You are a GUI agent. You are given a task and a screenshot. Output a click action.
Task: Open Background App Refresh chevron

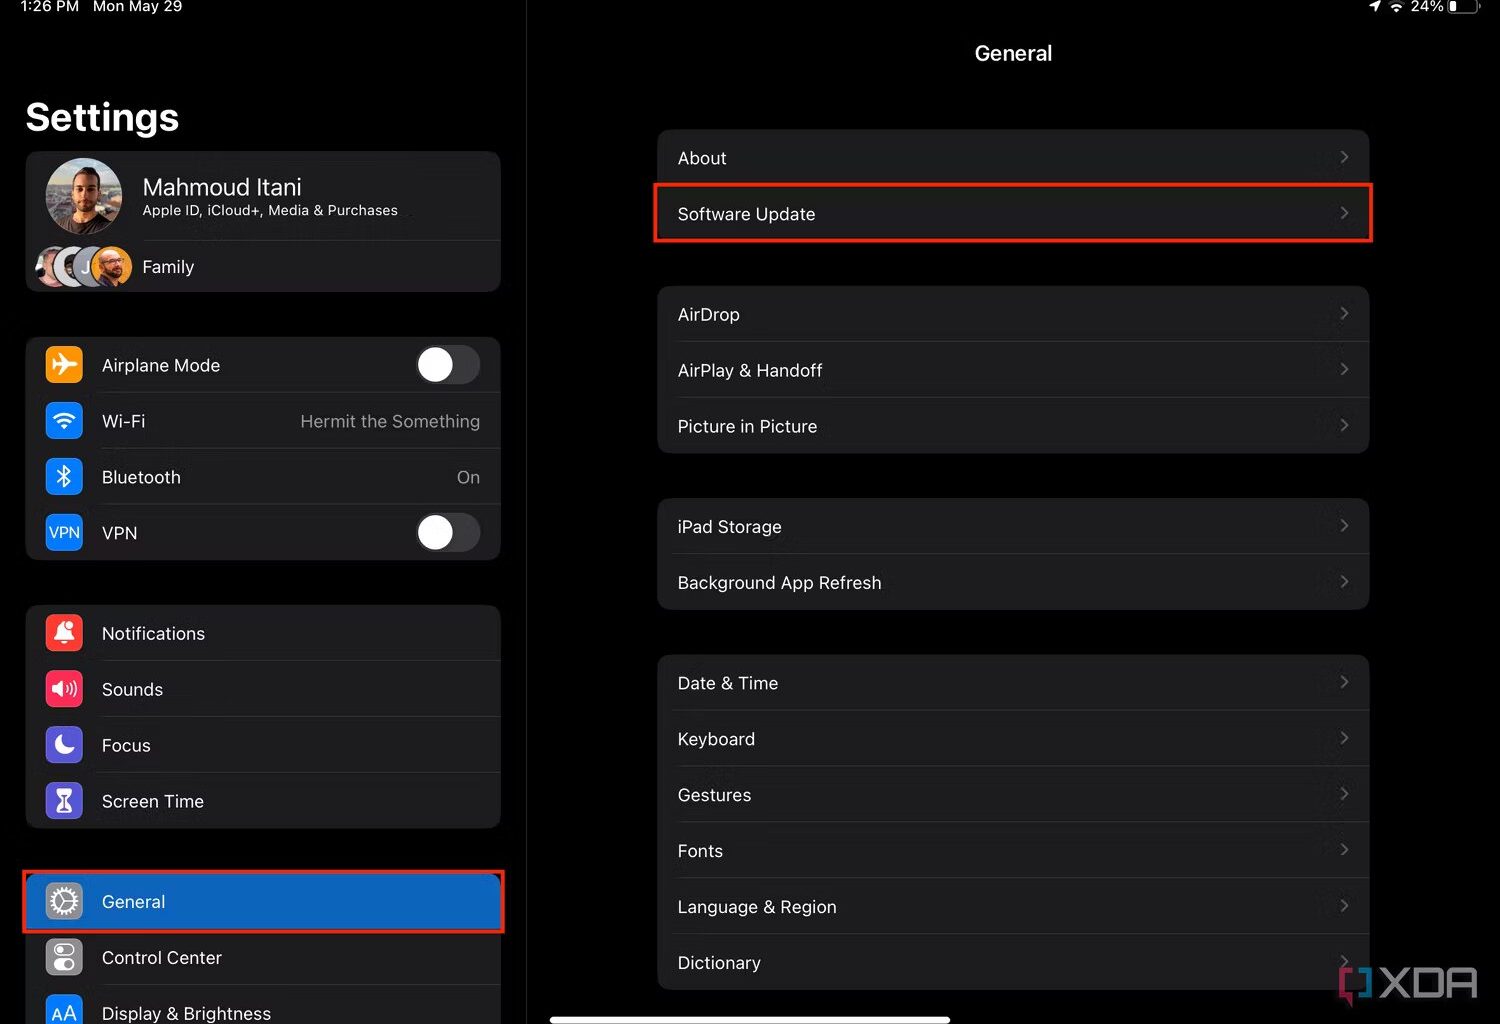pos(1344,581)
